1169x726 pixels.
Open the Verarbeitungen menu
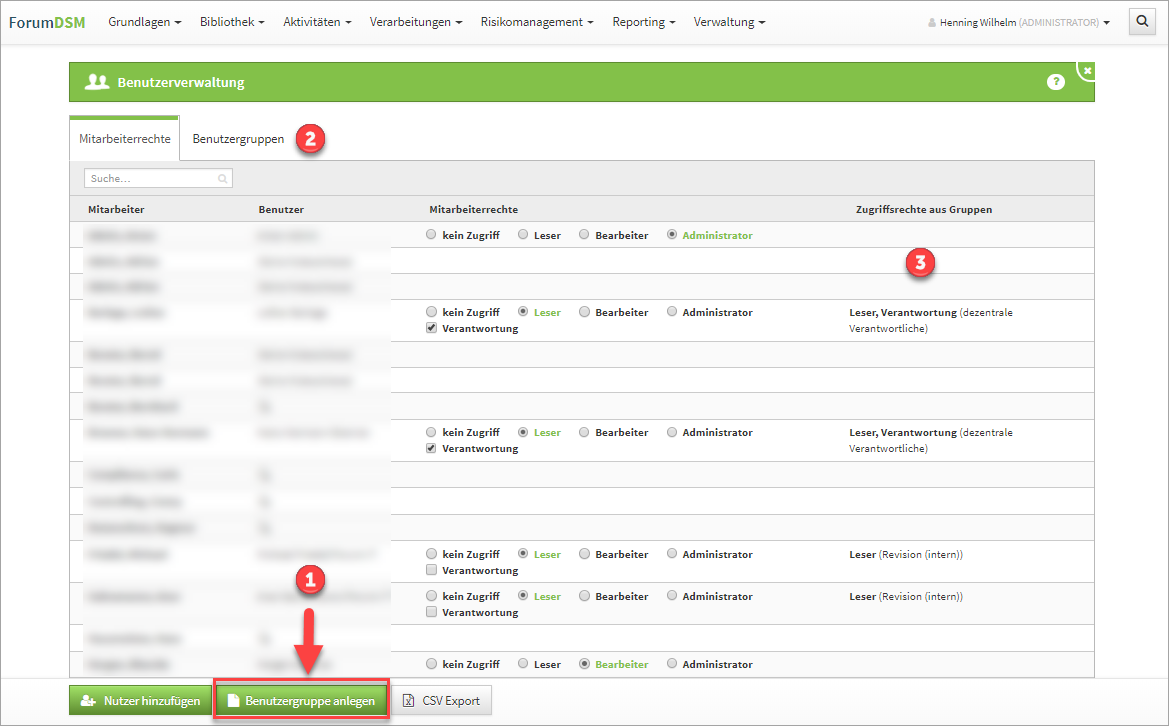click(x=416, y=21)
